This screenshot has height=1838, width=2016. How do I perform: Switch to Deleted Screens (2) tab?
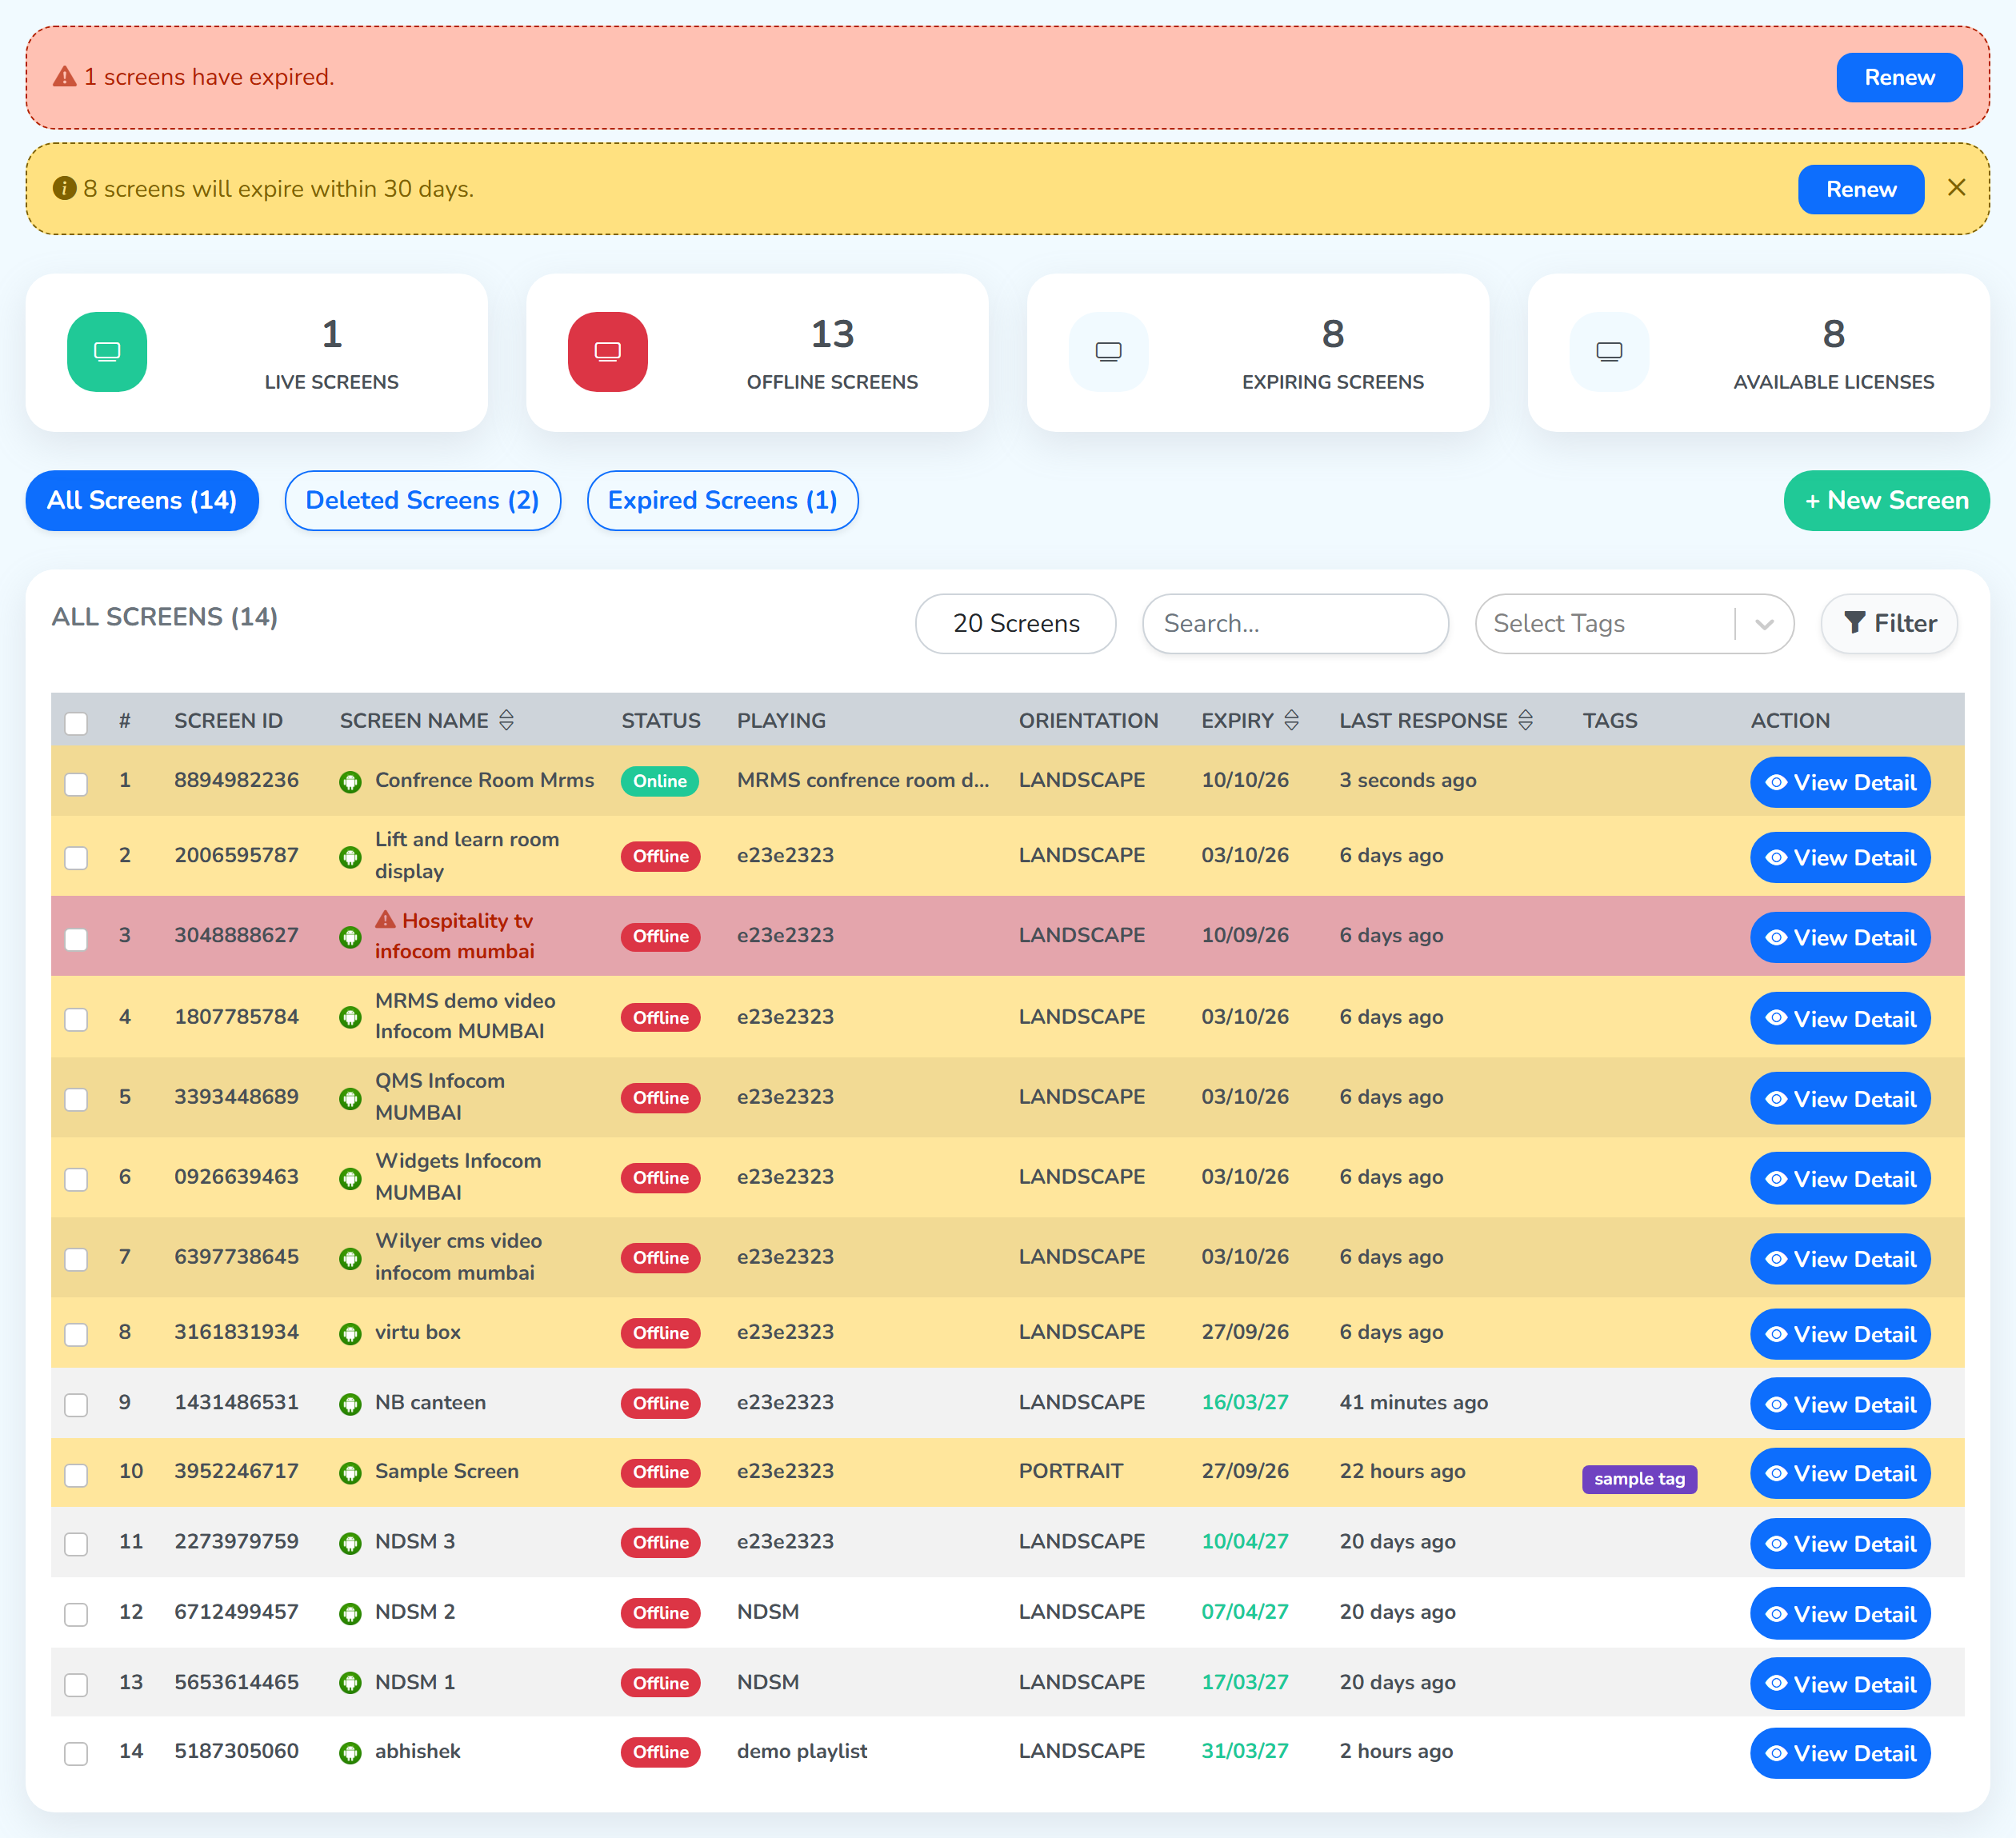coord(423,500)
